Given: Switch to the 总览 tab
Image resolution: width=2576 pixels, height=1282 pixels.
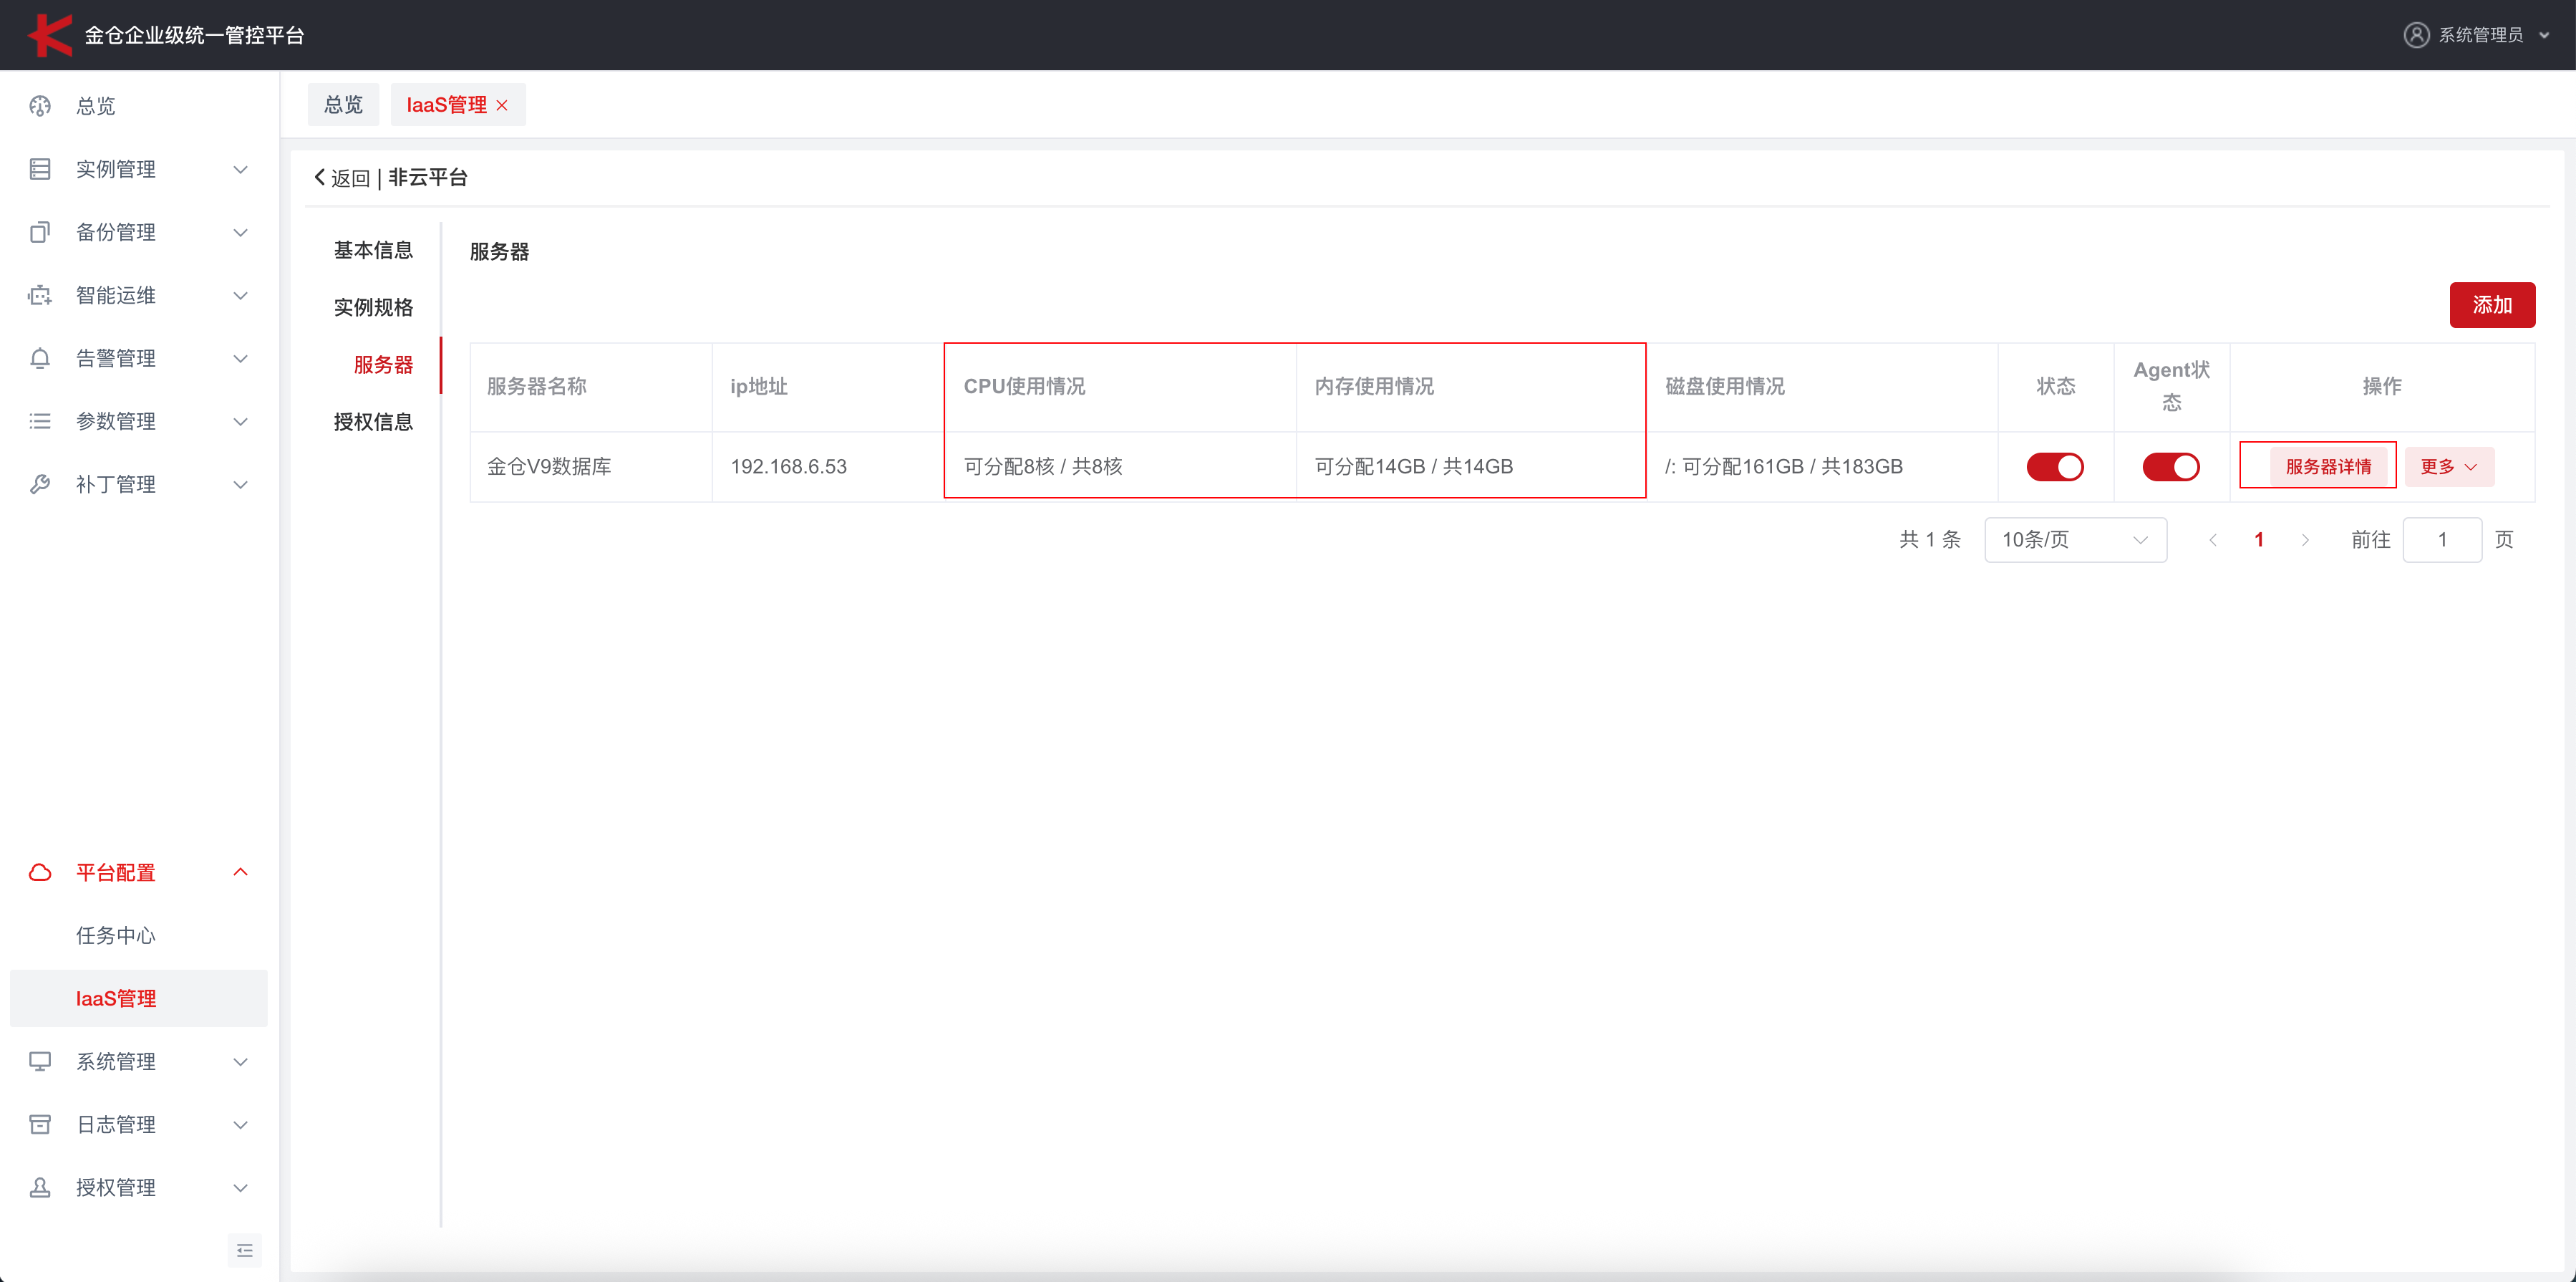Looking at the screenshot, I should point(343,105).
